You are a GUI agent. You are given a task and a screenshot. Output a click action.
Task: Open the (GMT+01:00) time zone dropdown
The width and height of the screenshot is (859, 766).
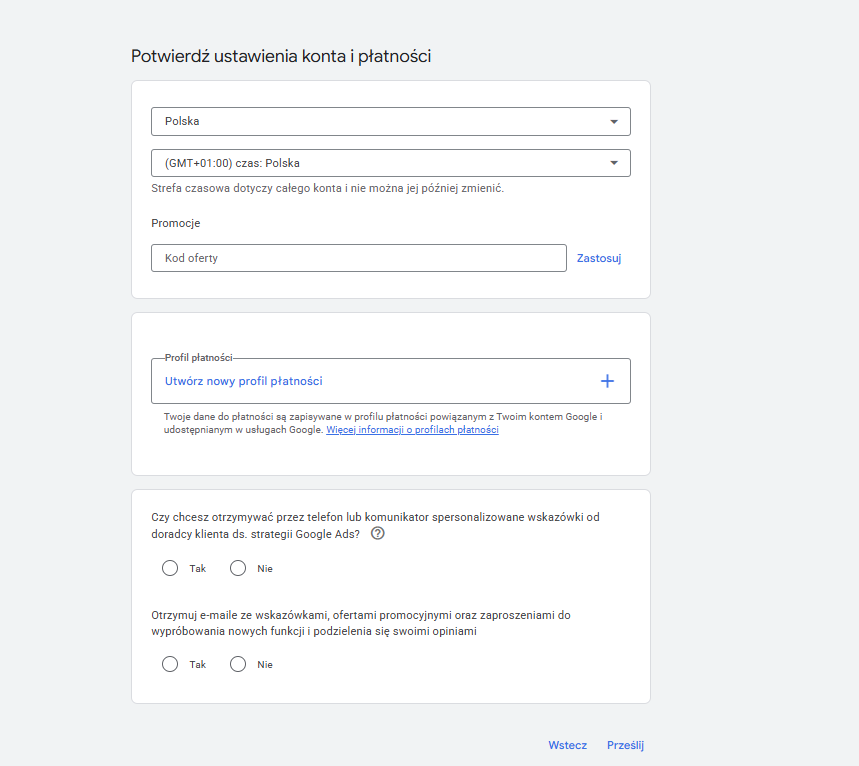point(380,163)
